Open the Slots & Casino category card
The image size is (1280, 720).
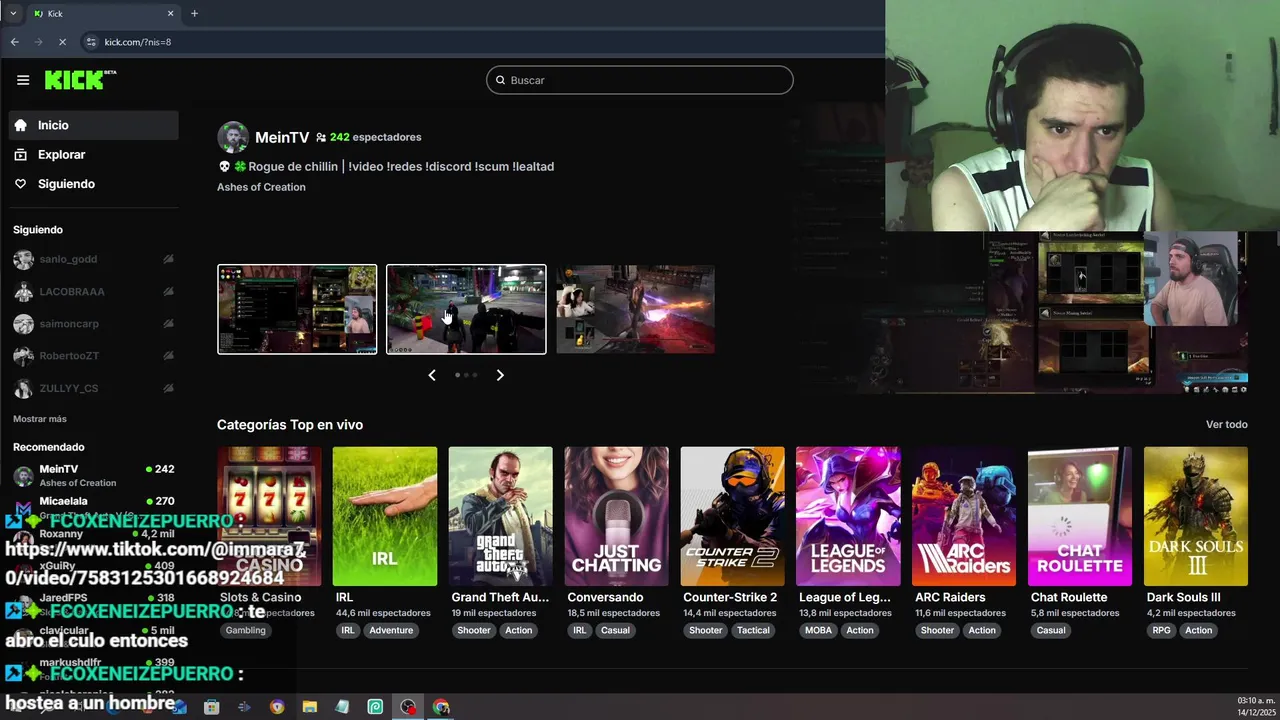tap(269, 516)
